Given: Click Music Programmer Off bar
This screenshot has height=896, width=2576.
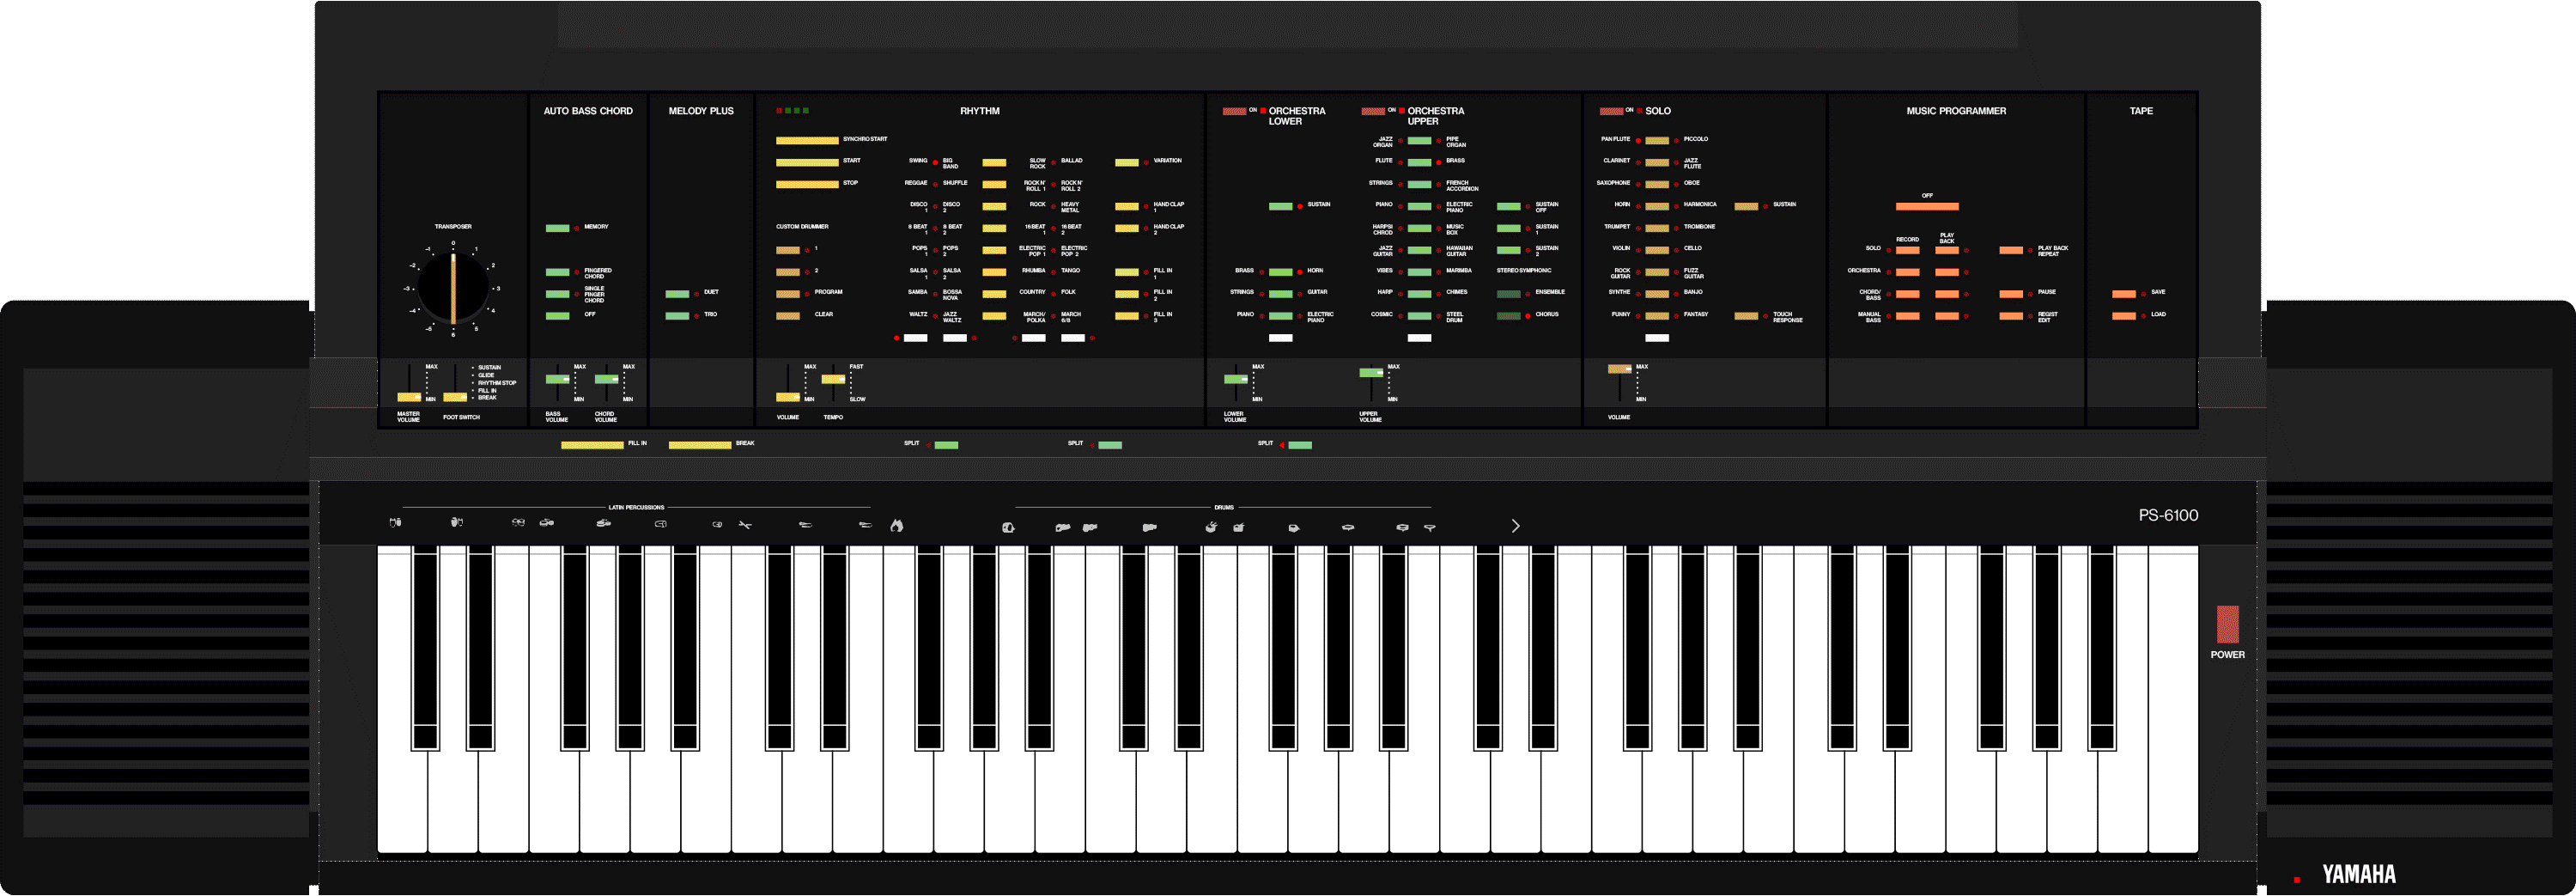Looking at the screenshot, I should pos(1927,207).
